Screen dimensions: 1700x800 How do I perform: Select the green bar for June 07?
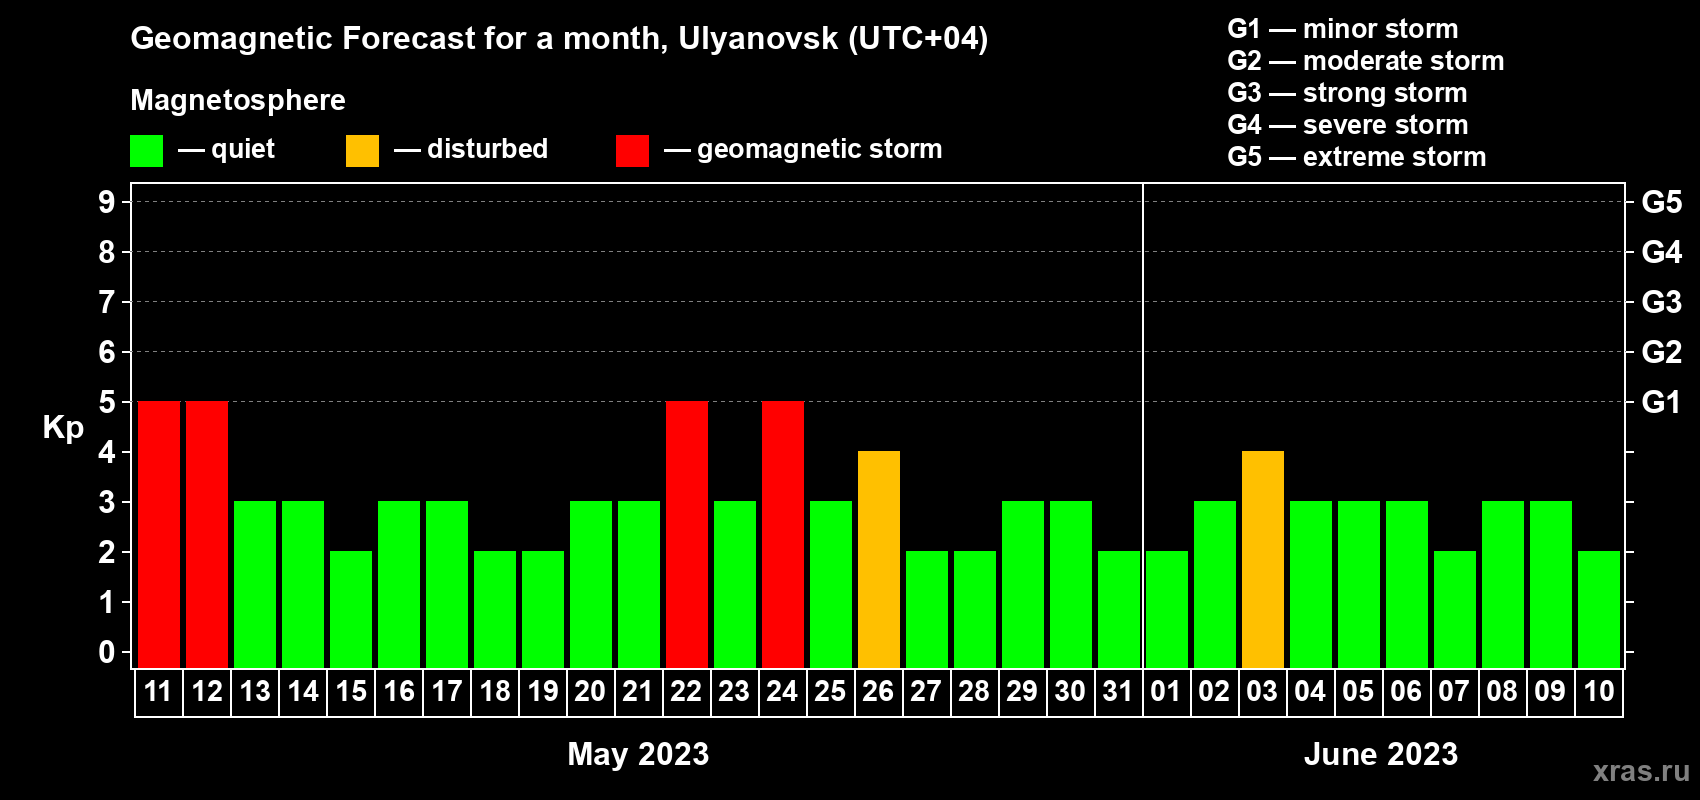tap(1455, 609)
